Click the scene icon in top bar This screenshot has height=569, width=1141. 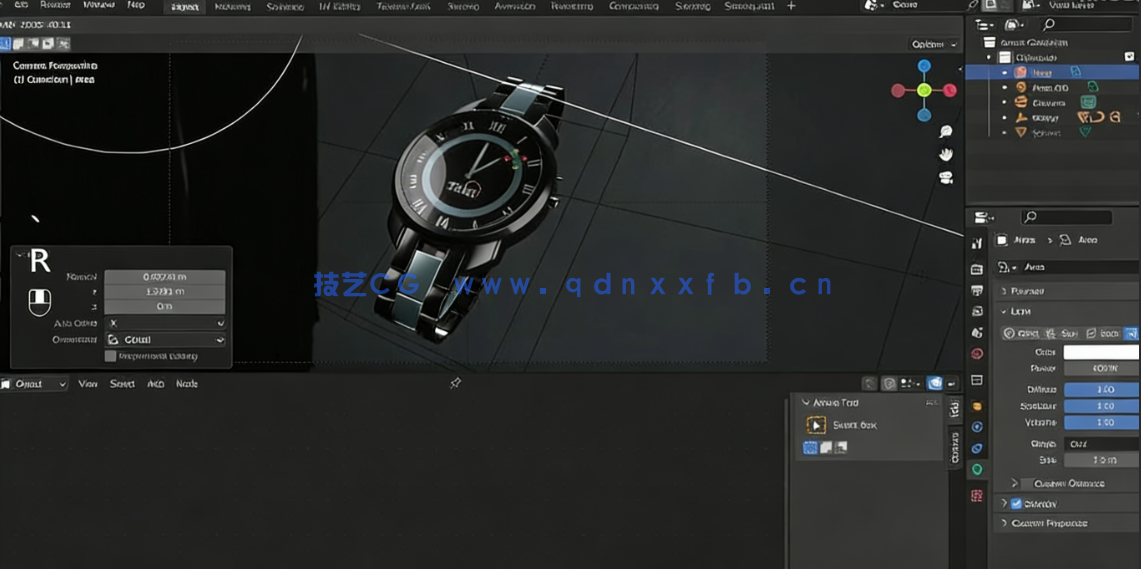pyautogui.click(x=872, y=5)
